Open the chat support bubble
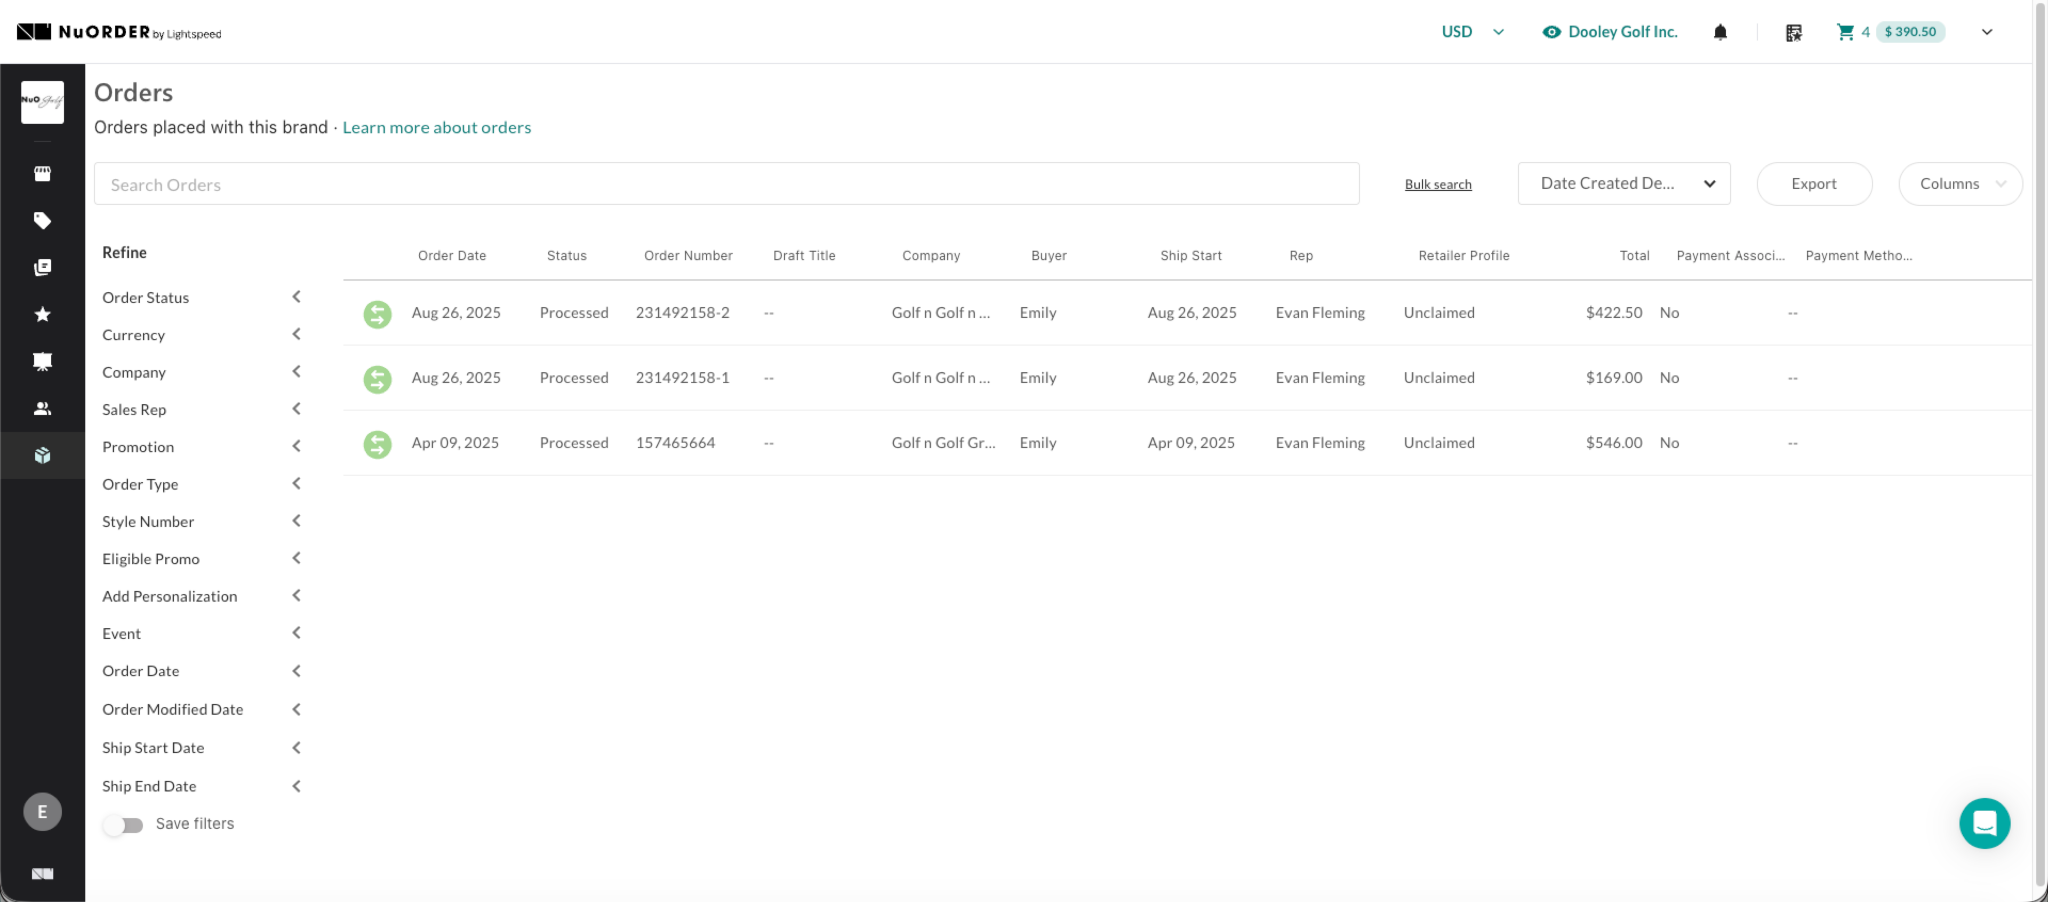Image resolution: width=2048 pixels, height=902 pixels. point(1984,823)
